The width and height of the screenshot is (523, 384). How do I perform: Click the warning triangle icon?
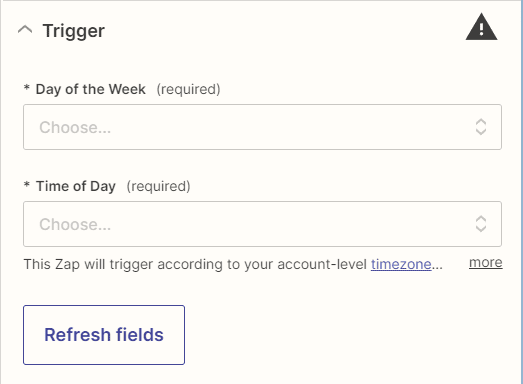[481, 27]
